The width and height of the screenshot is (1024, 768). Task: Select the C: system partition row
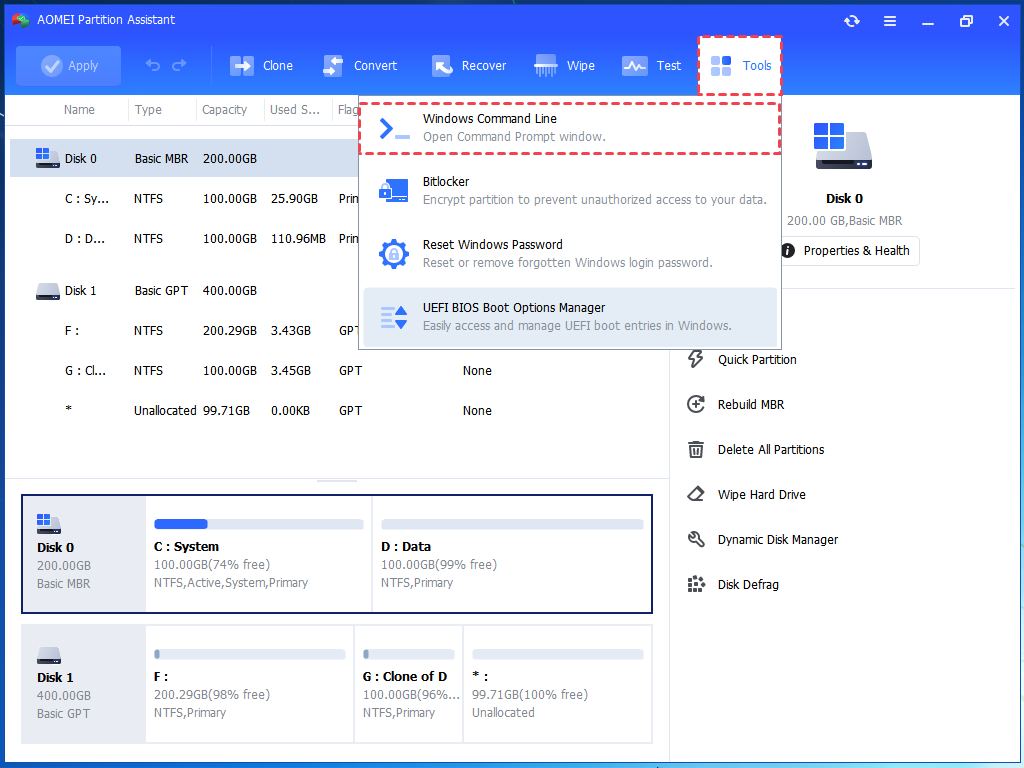184,199
